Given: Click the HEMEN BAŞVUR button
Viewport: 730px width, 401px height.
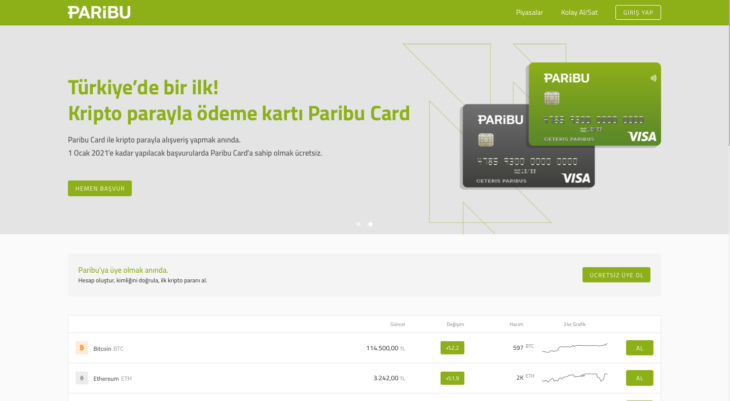Looking at the screenshot, I should pos(100,188).
